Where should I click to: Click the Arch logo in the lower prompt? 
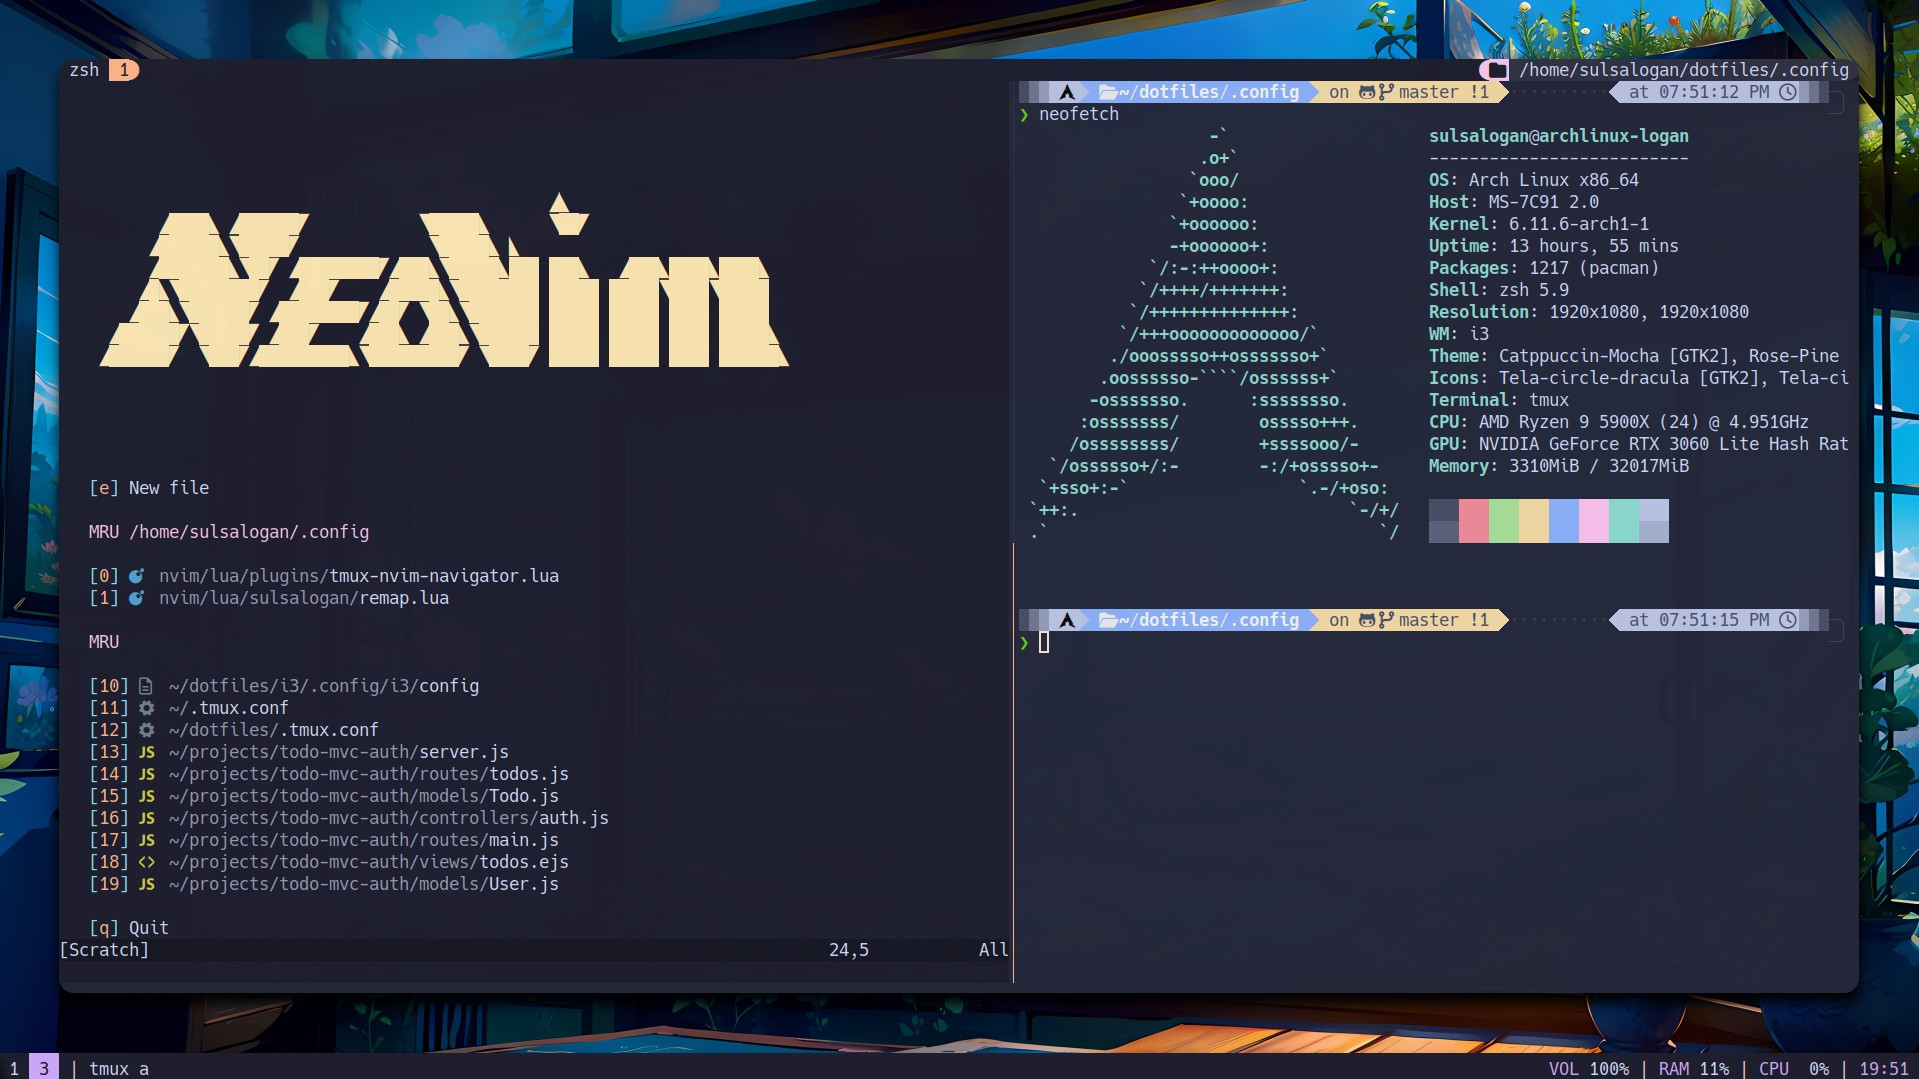(1067, 620)
